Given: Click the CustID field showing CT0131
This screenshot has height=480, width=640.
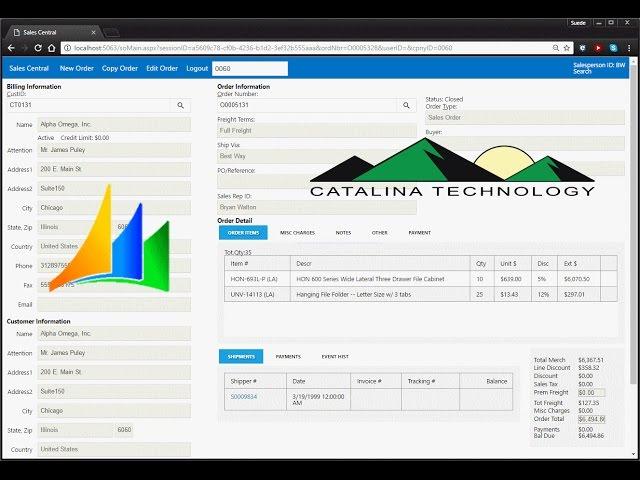Looking at the screenshot, I should pyautogui.click(x=89, y=105).
